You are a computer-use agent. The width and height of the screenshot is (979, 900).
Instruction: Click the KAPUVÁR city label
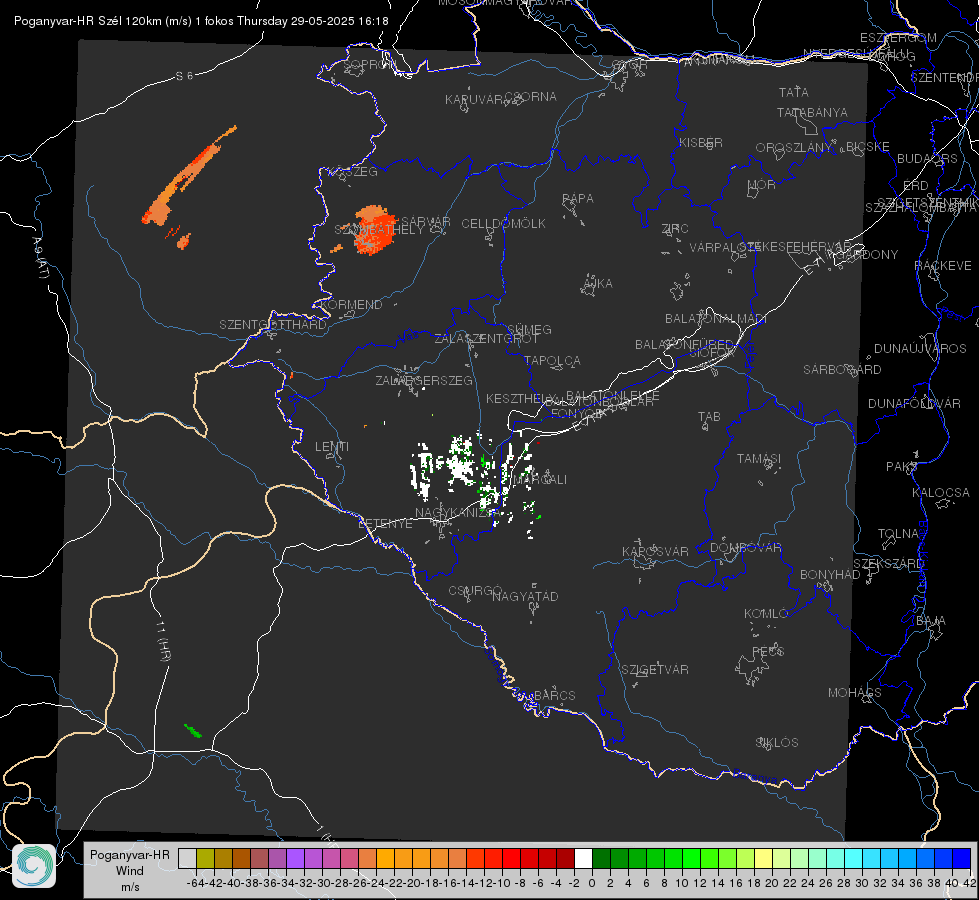click(475, 100)
